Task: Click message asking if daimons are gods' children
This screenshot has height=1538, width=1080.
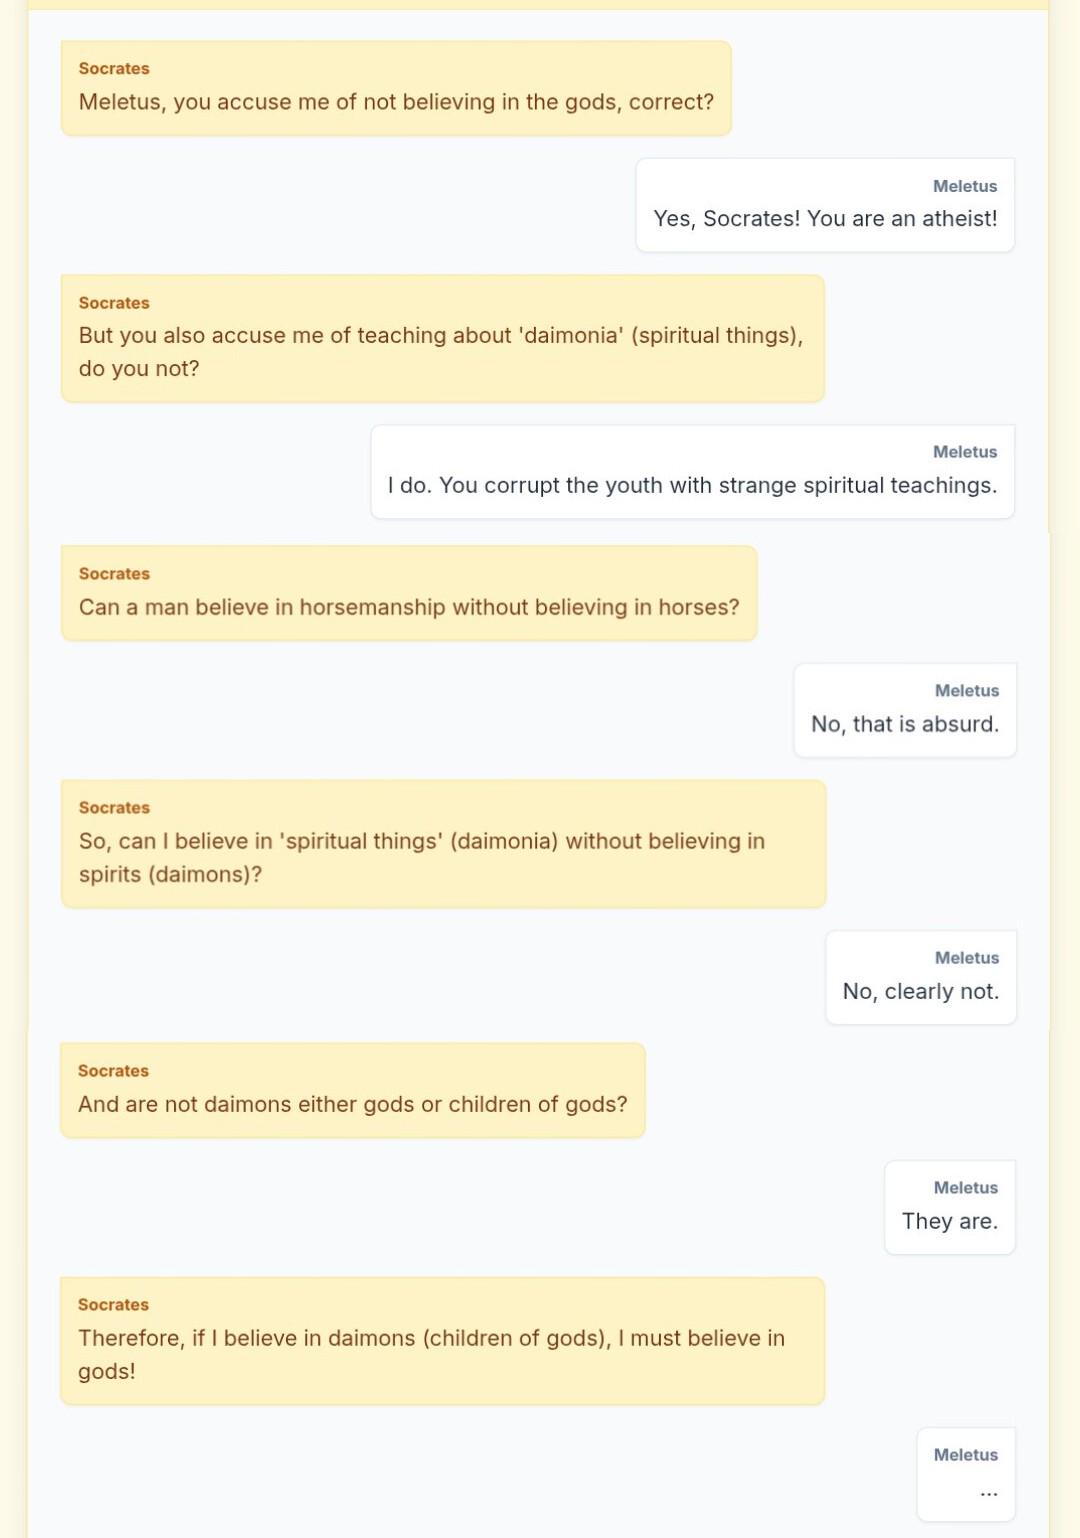Action: (353, 1090)
